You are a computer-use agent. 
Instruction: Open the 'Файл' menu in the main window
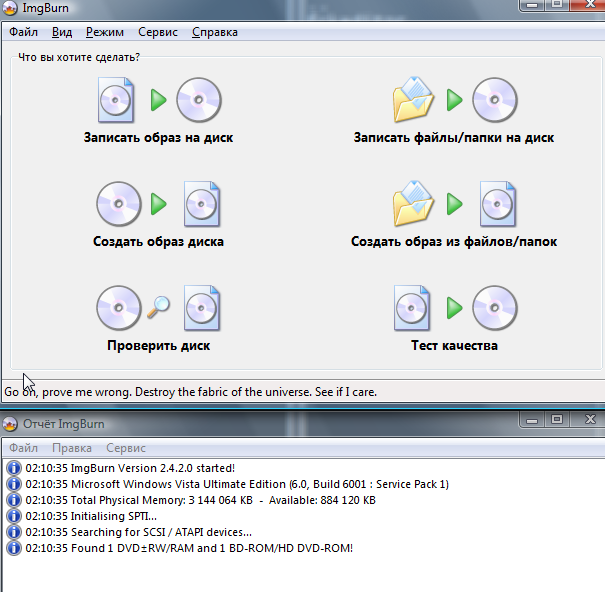(23, 32)
